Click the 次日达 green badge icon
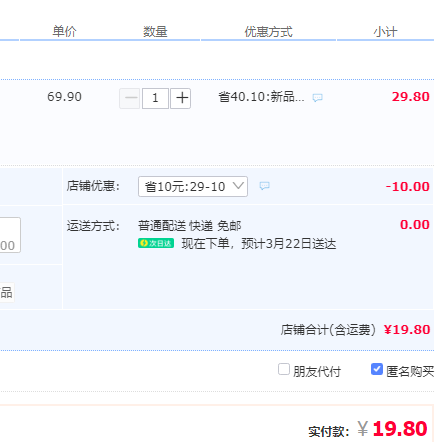This screenshot has width=440, height=442. (156, 243)
